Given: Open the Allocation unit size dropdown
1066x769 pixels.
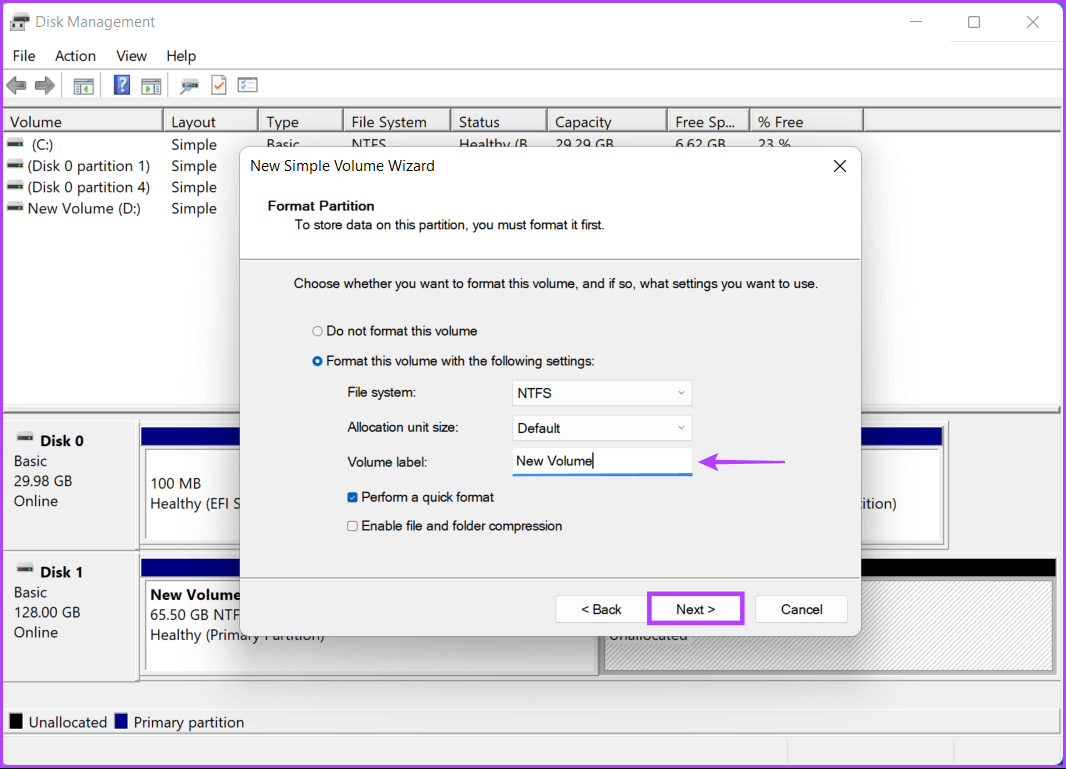Looking at the screenshot, I should click(x=602, y=428).
